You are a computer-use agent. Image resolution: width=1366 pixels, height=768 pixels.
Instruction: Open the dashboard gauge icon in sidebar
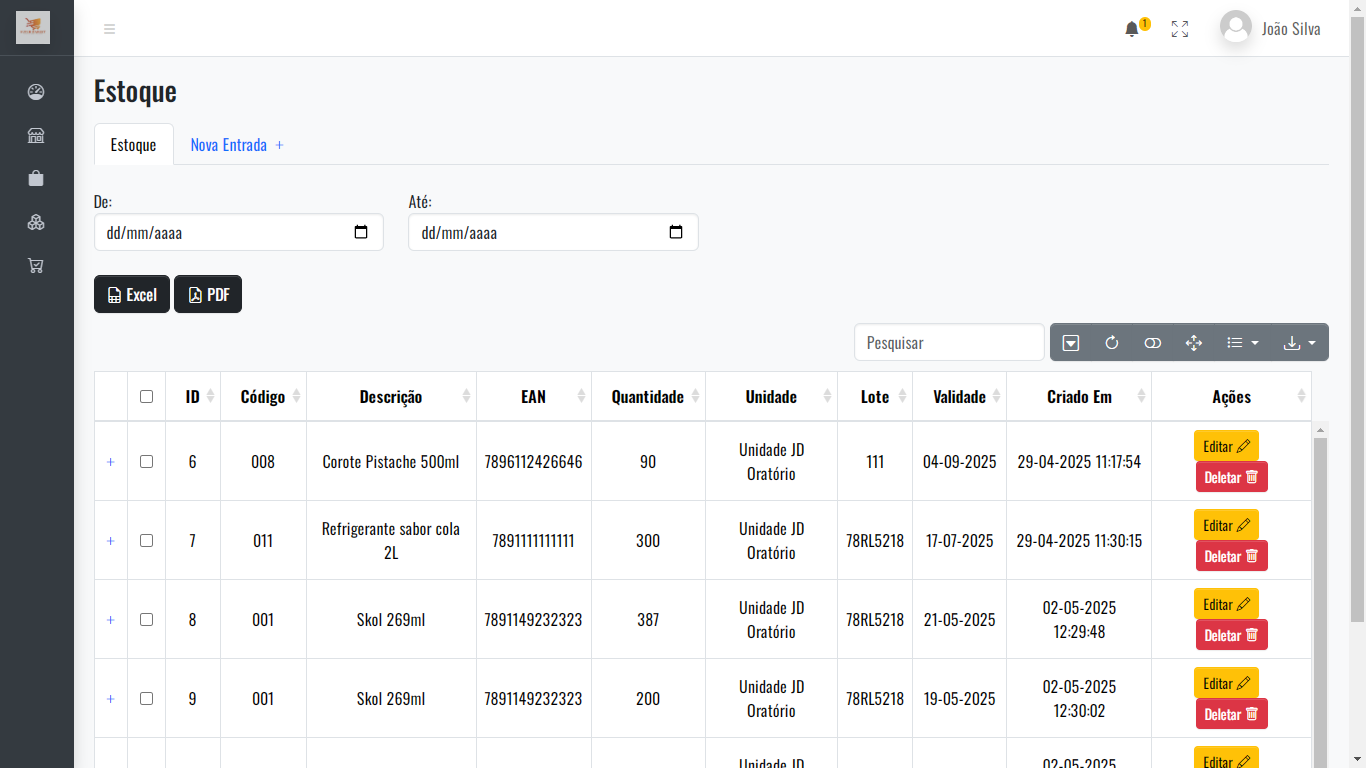(x=36, y=92)
